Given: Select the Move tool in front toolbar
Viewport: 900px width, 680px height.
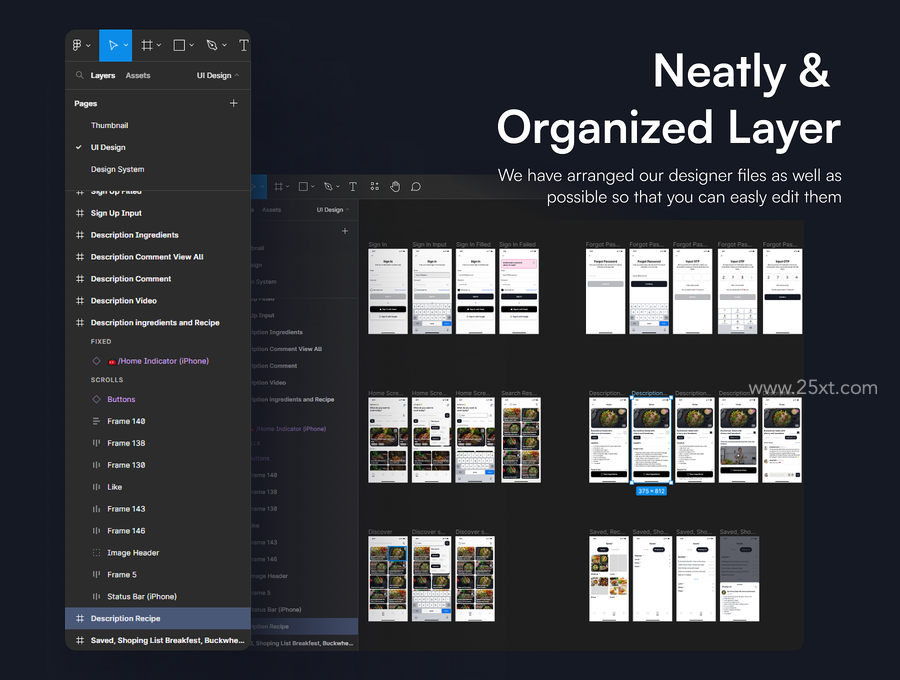Looking at the screenshot, I should pos(113,45).
